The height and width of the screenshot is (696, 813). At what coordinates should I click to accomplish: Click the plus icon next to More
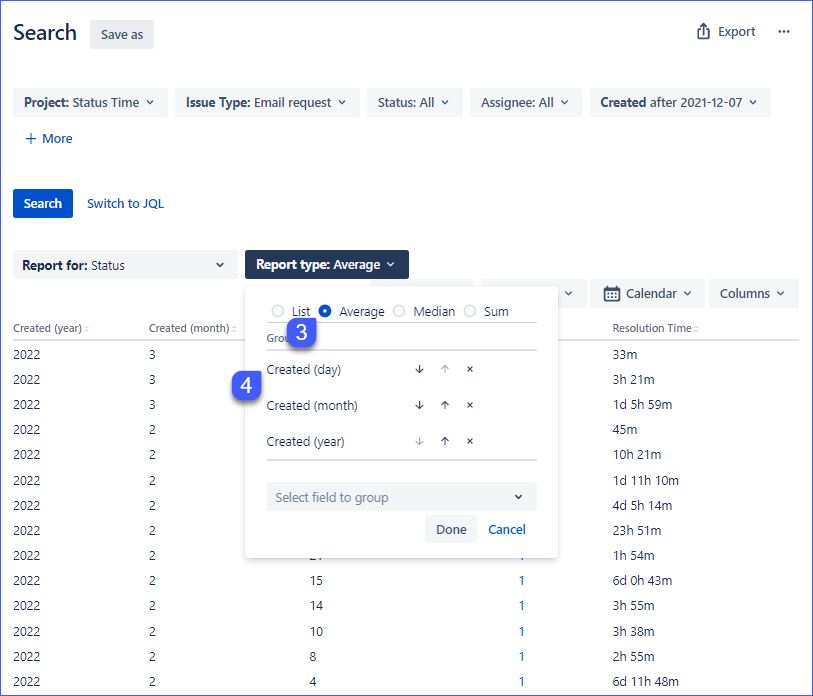click(x=31, y=138)
